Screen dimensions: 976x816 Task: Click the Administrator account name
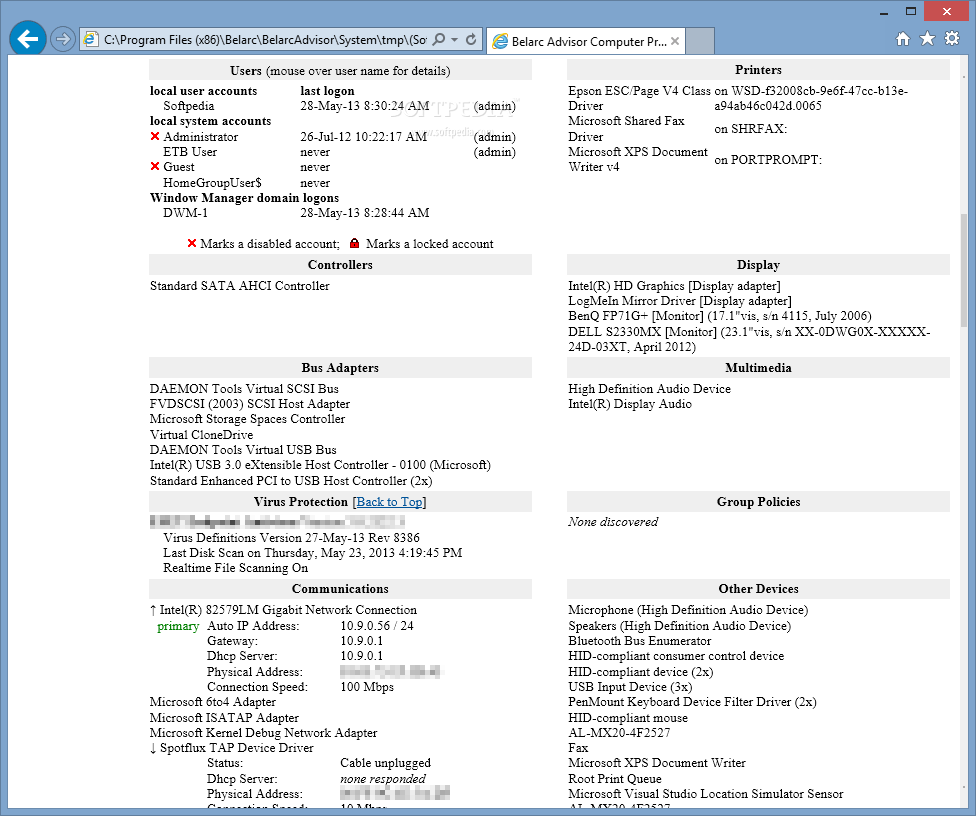point(200,137)
